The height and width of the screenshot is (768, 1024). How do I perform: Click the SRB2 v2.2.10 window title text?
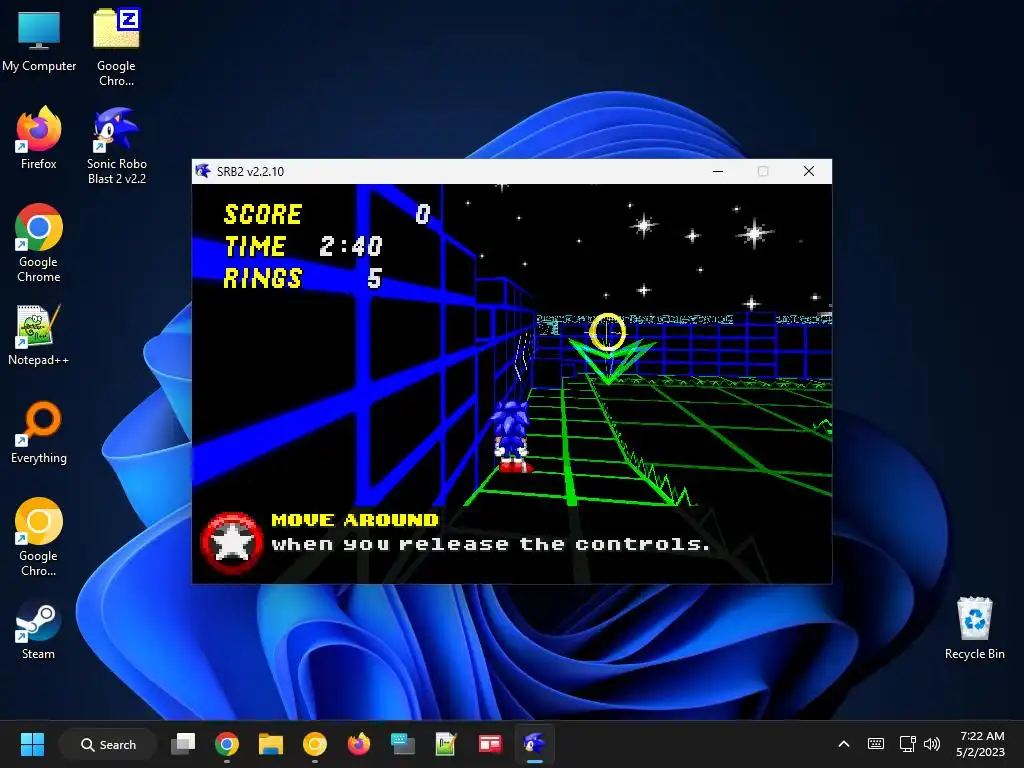(250, 172)
